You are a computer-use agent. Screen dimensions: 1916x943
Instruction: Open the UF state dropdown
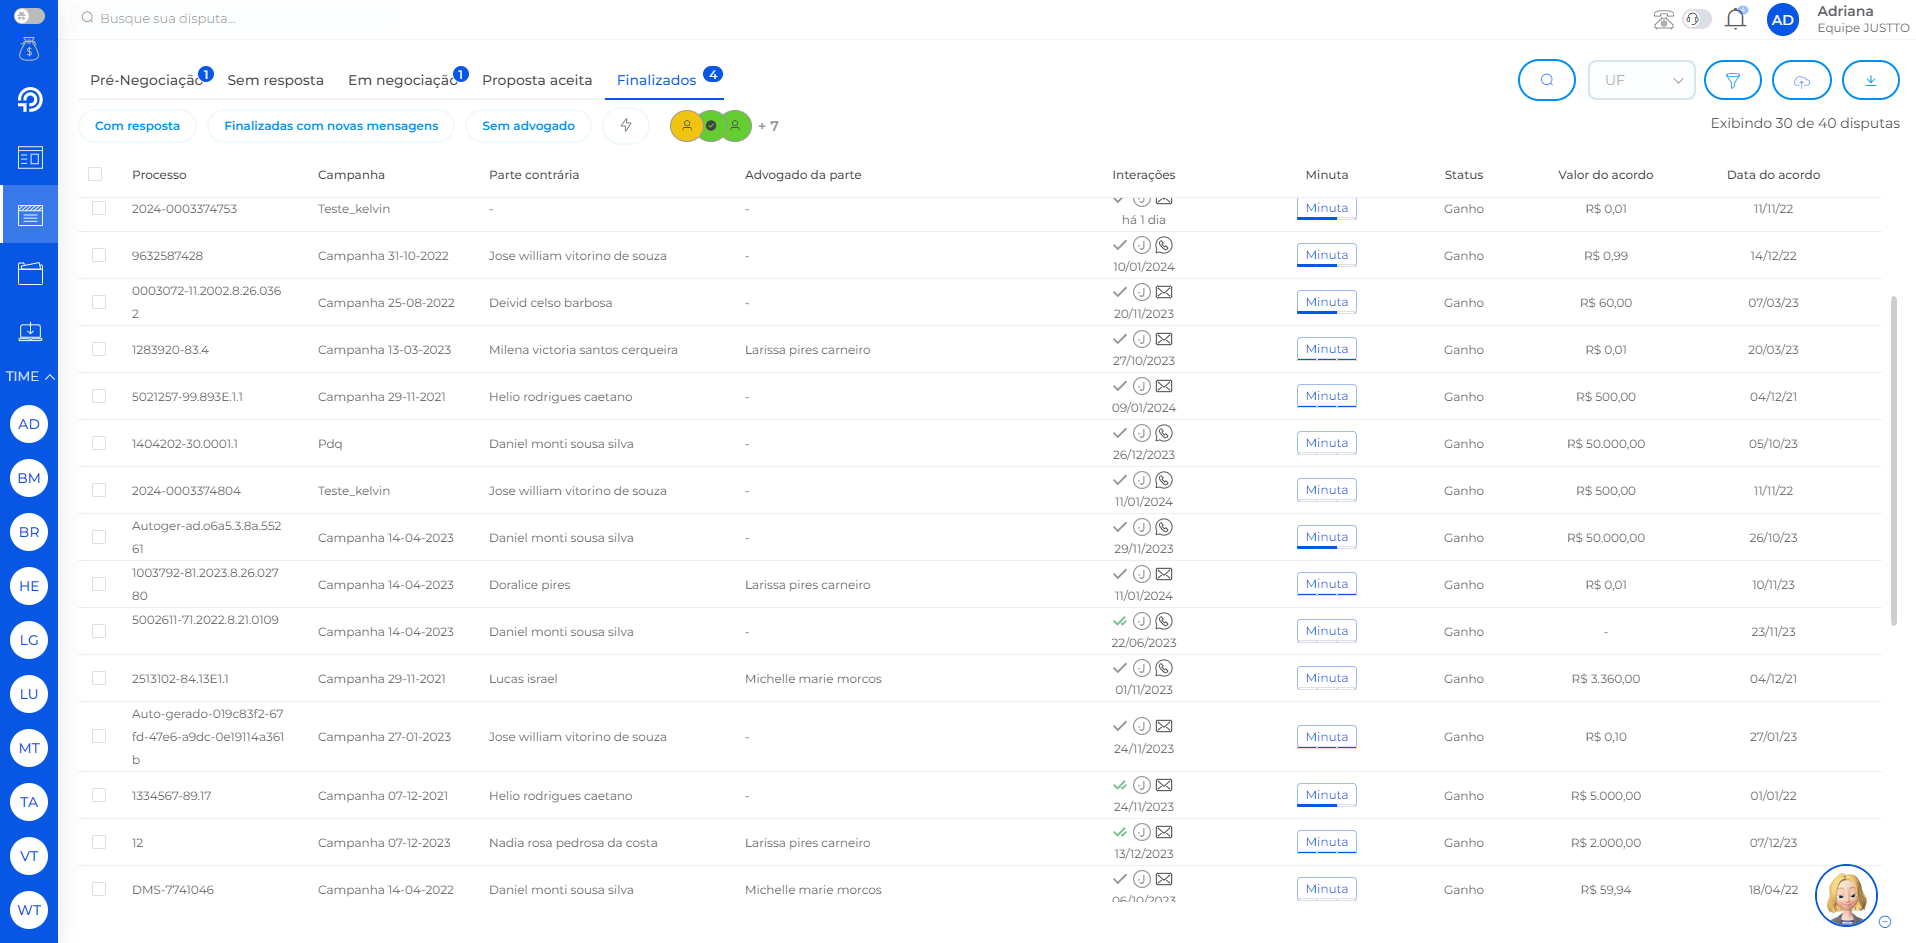[x=1641, y=80]
